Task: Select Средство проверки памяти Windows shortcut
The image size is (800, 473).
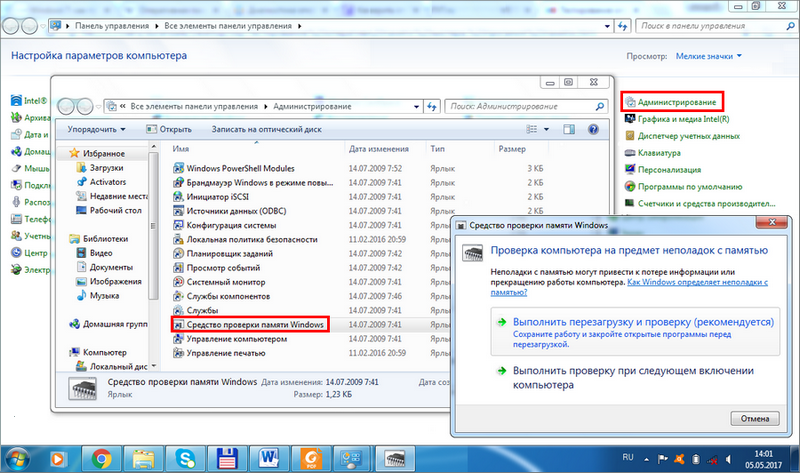Action: (250, 325)
